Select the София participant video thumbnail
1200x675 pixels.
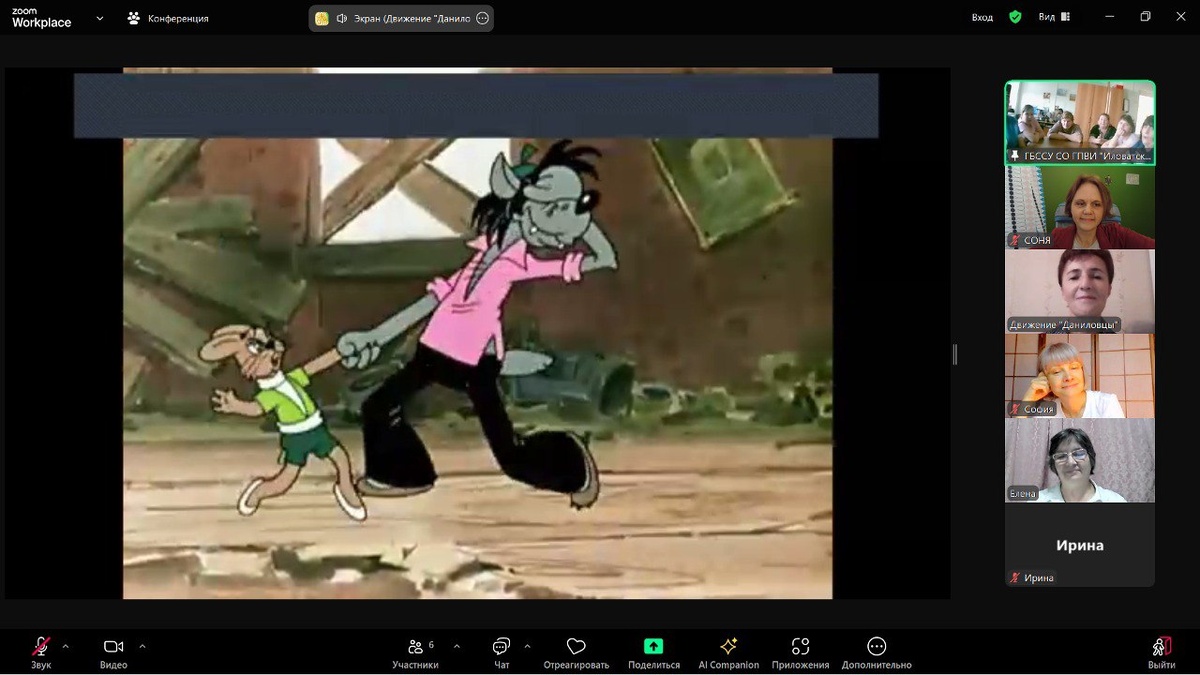(x=1080, y=376)
